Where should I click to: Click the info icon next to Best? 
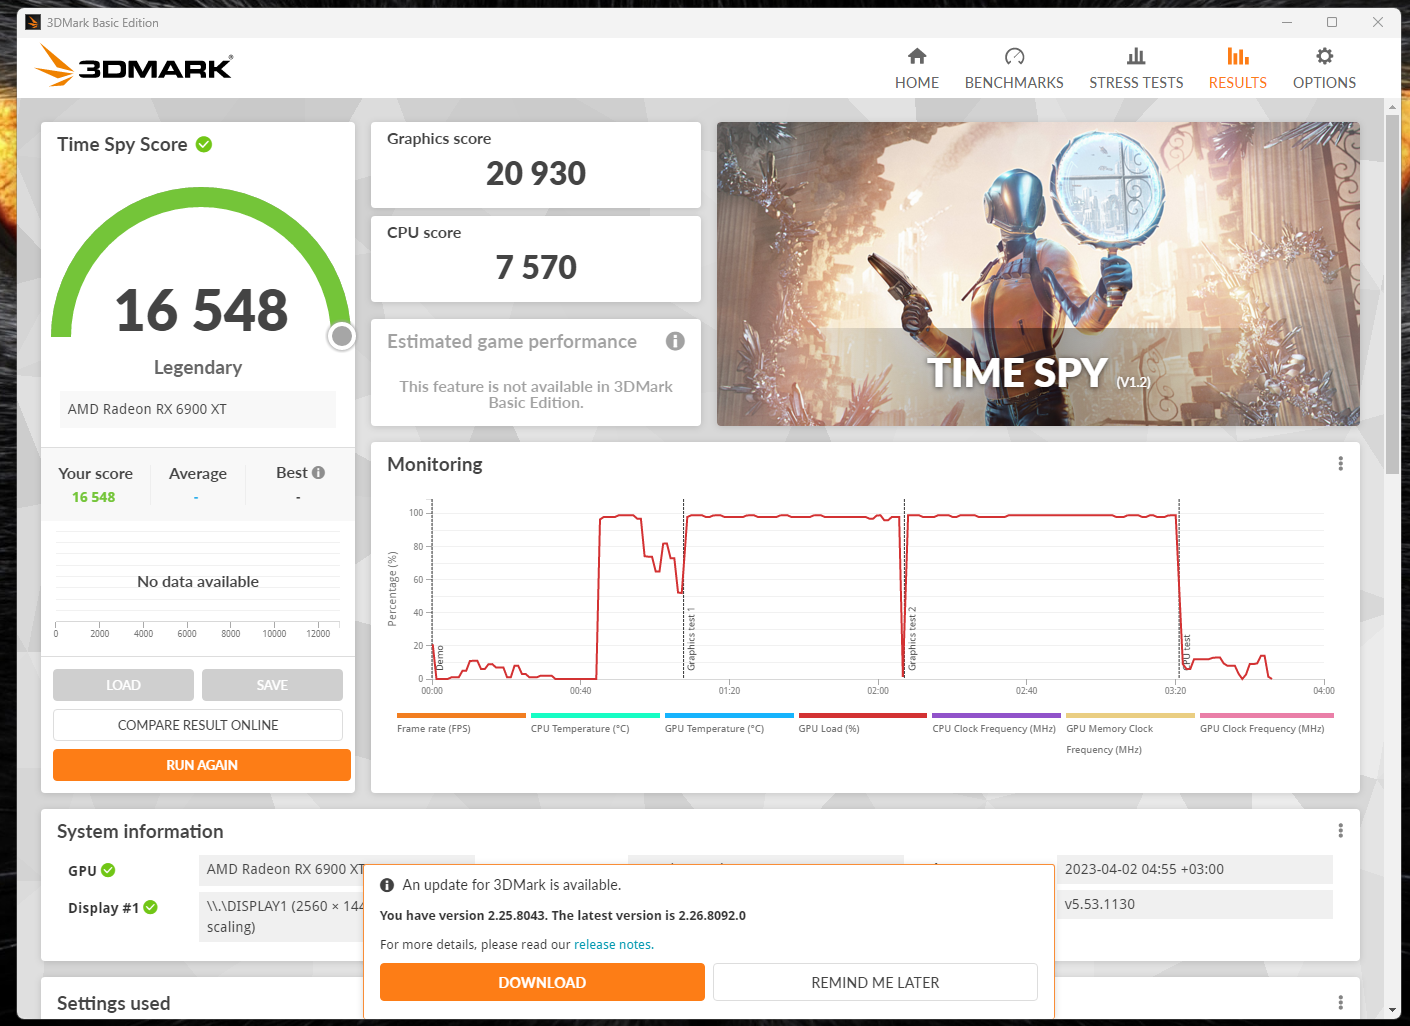click(x=319, y=472)
